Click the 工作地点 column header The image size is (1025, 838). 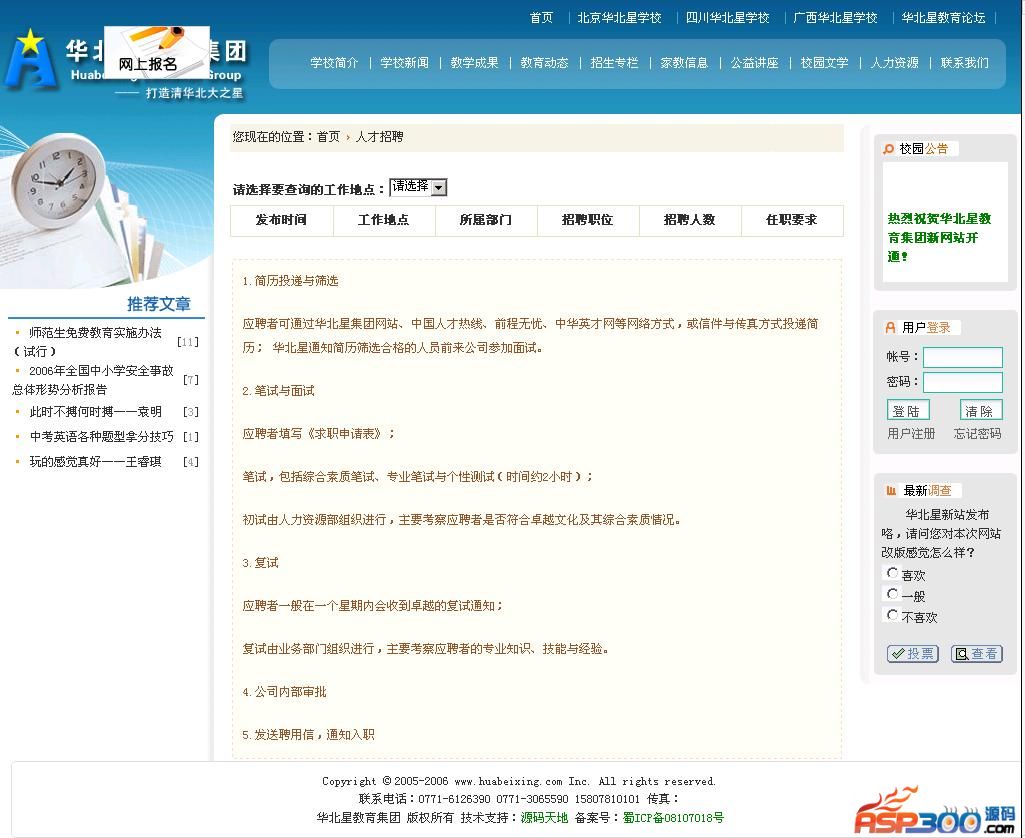[383, 220]
